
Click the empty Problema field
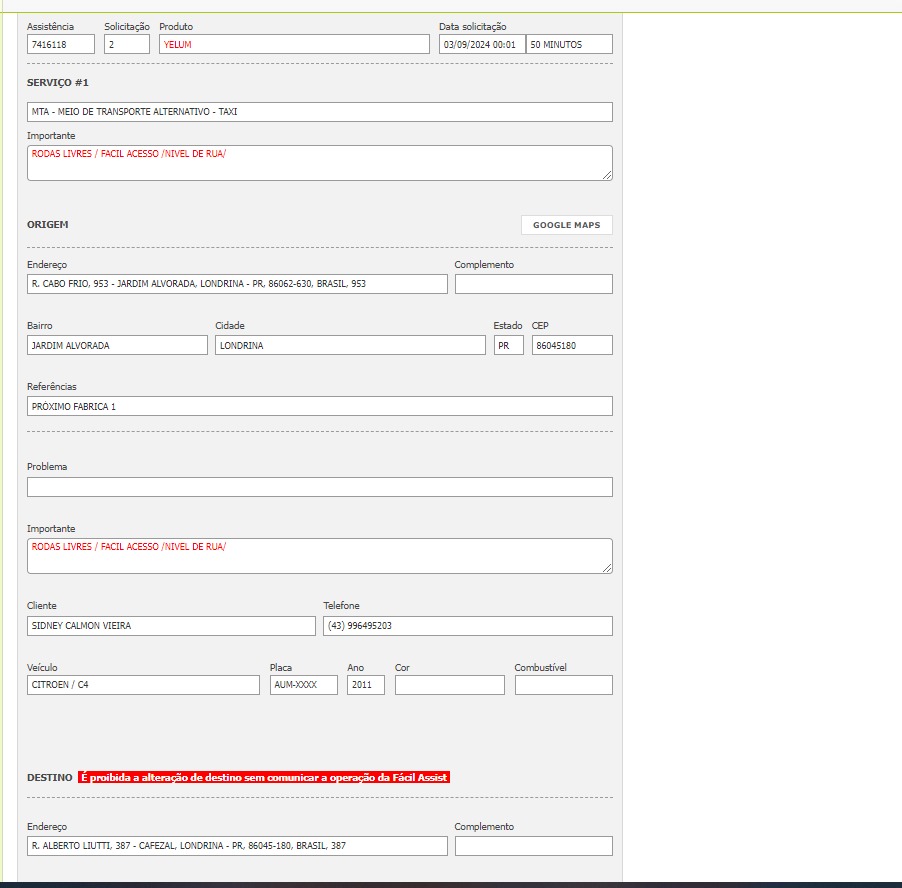click(319, 487)
